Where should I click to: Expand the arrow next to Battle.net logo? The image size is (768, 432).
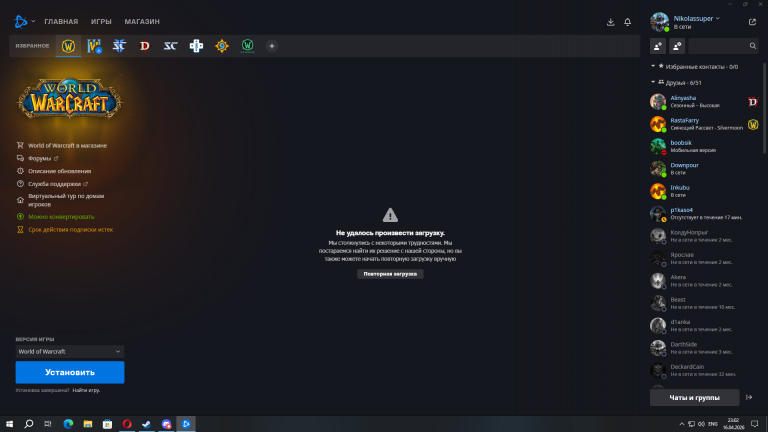coord(33,22)
